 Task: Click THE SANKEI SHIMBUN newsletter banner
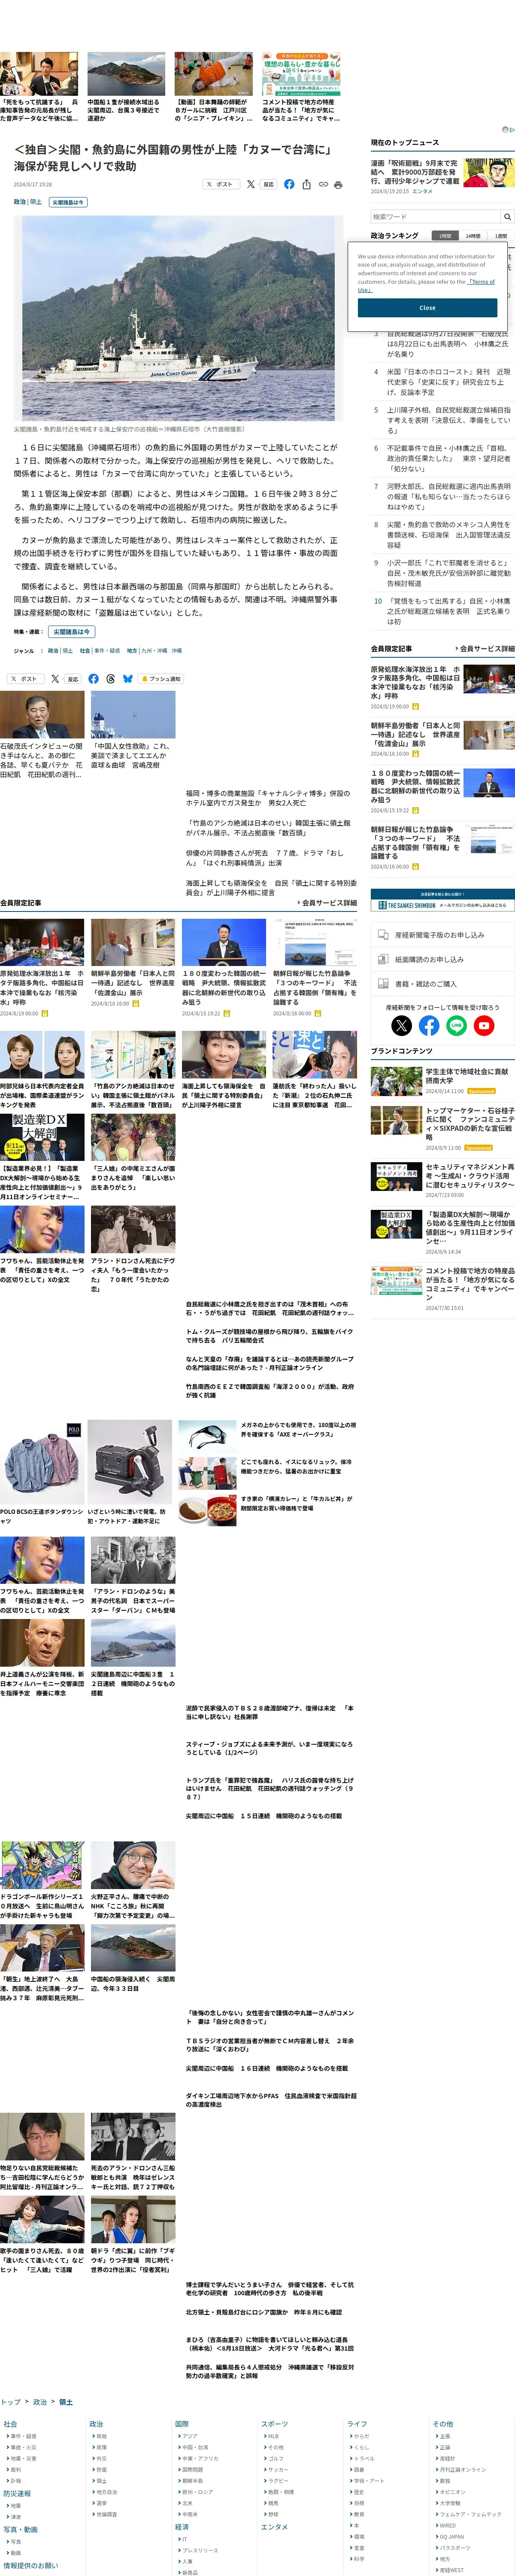point(443,900)
